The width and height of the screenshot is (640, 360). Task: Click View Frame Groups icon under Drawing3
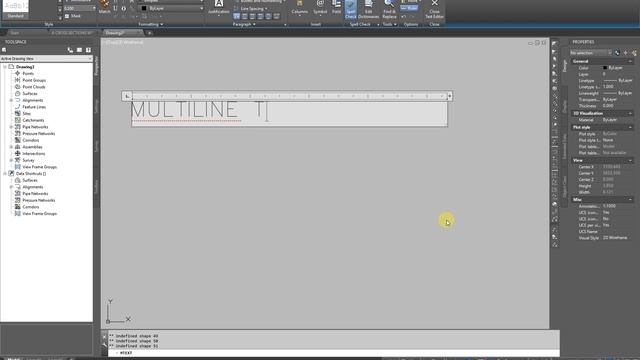[18, 167]
